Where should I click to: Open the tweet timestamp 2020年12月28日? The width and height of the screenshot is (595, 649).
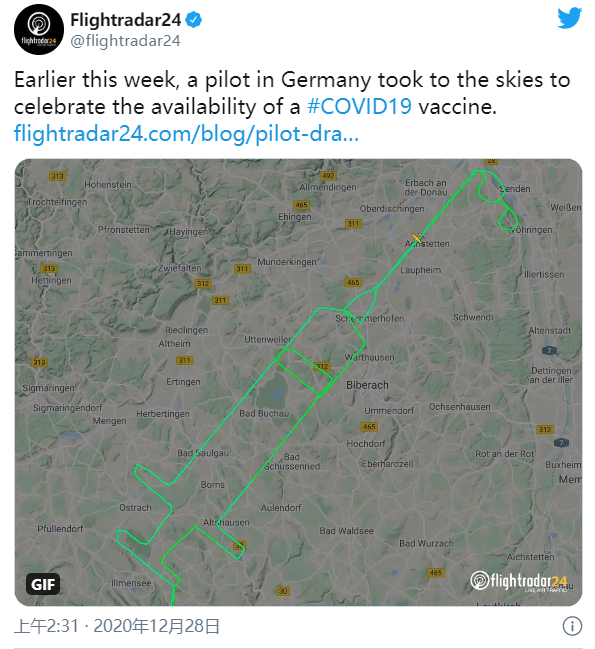point(156,626)
